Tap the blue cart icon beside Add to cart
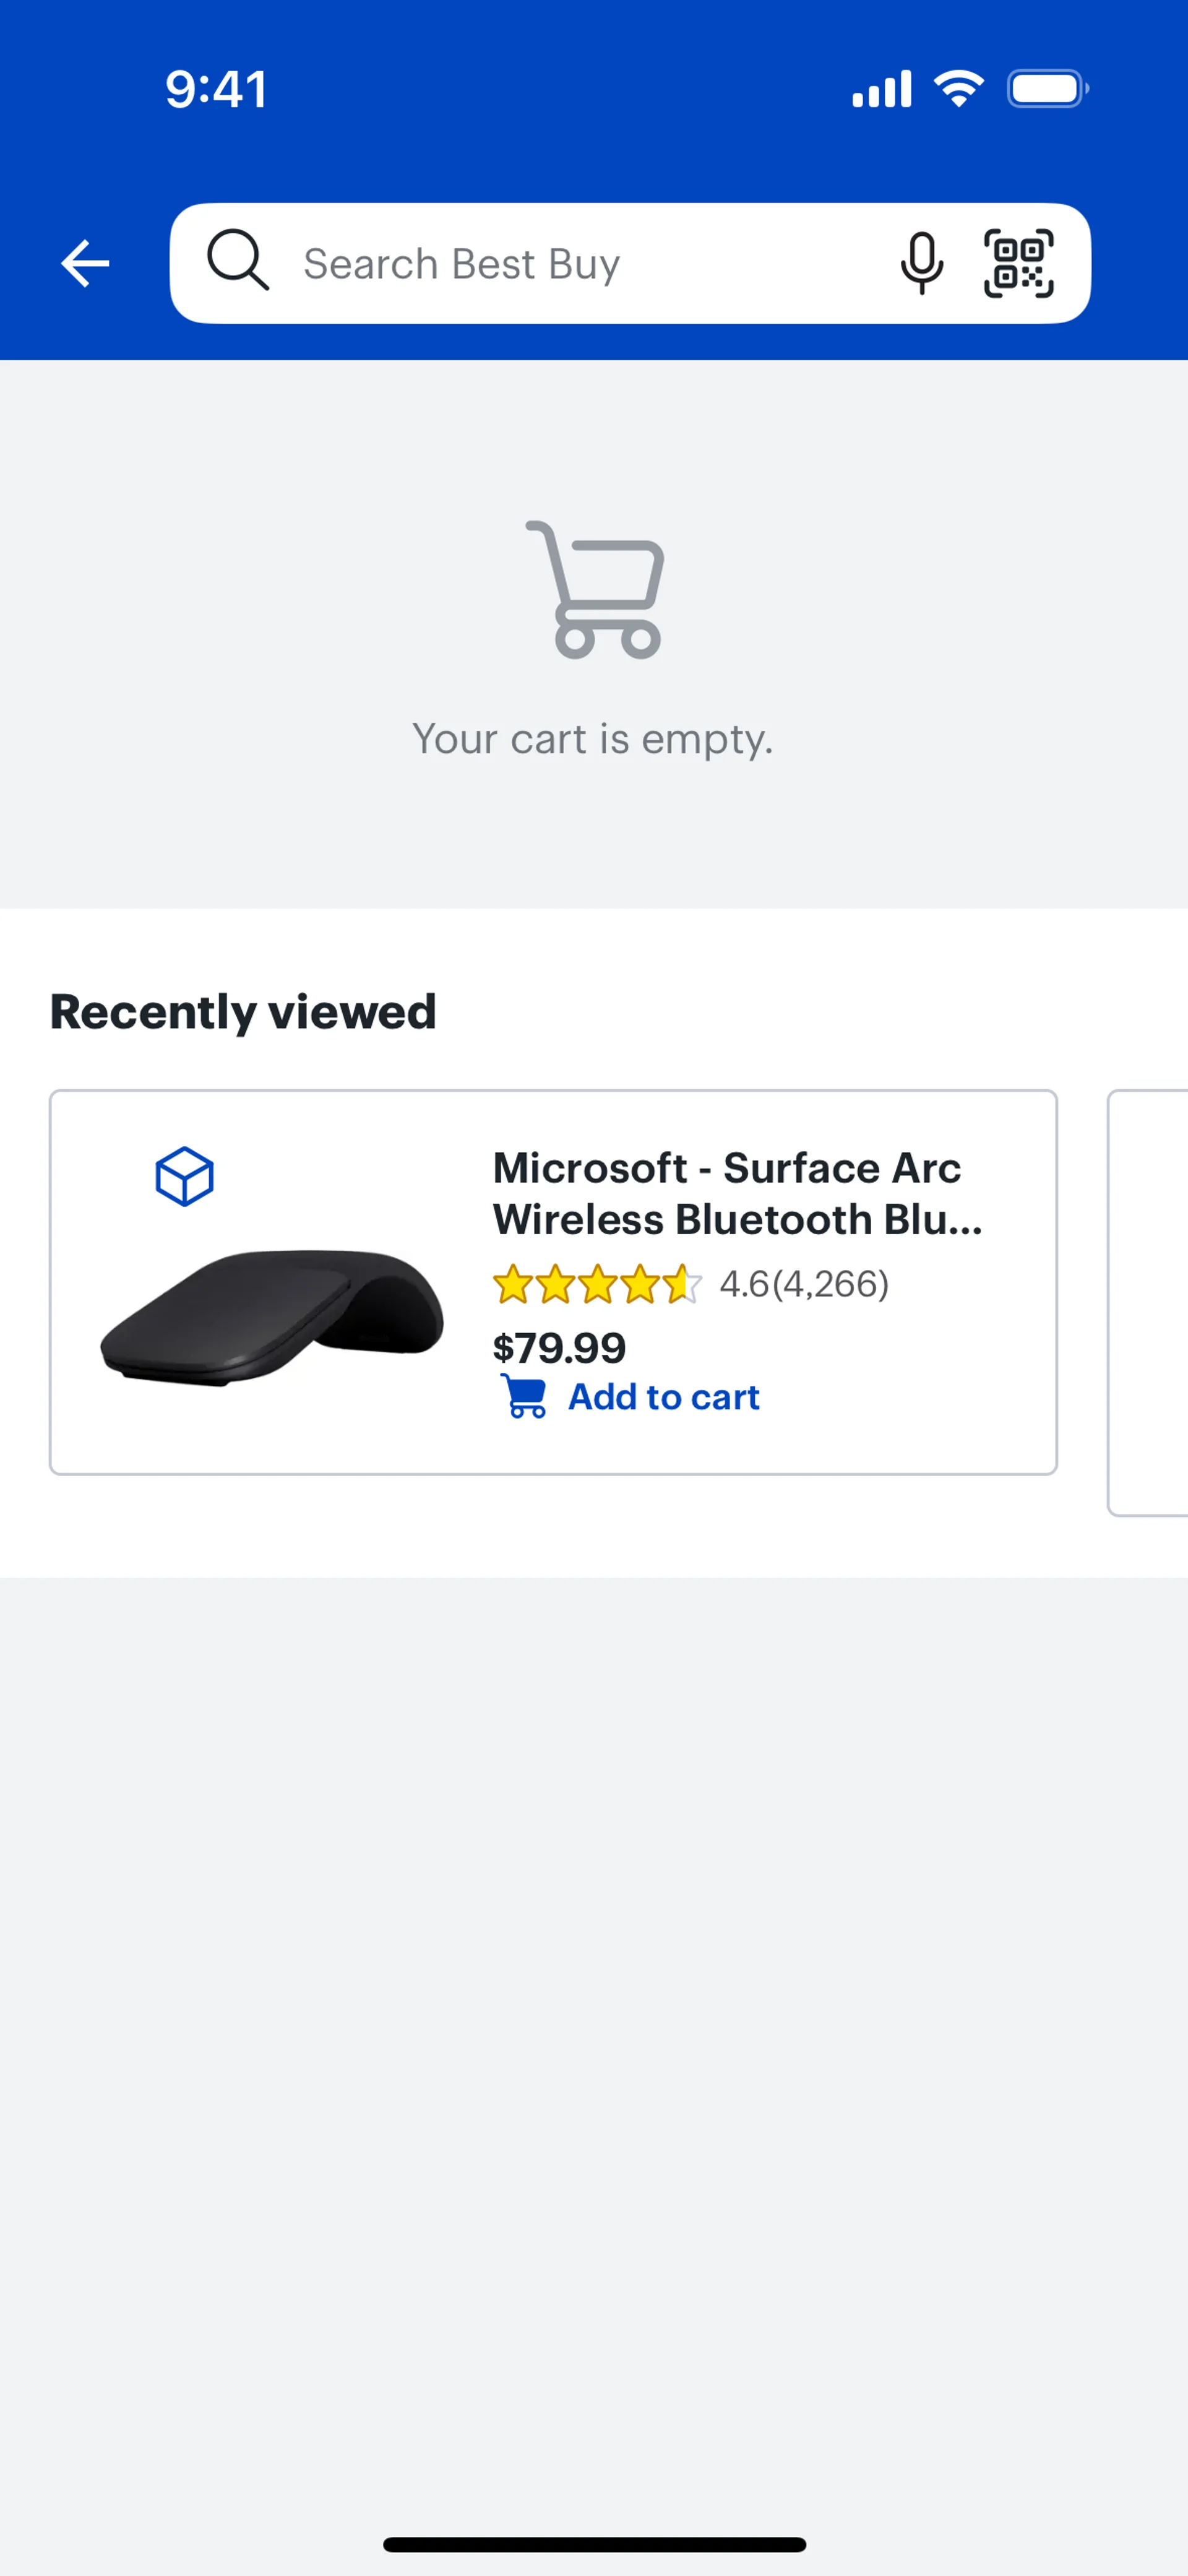Screen dimensions: 1188x2576 tap(524, 1396)
